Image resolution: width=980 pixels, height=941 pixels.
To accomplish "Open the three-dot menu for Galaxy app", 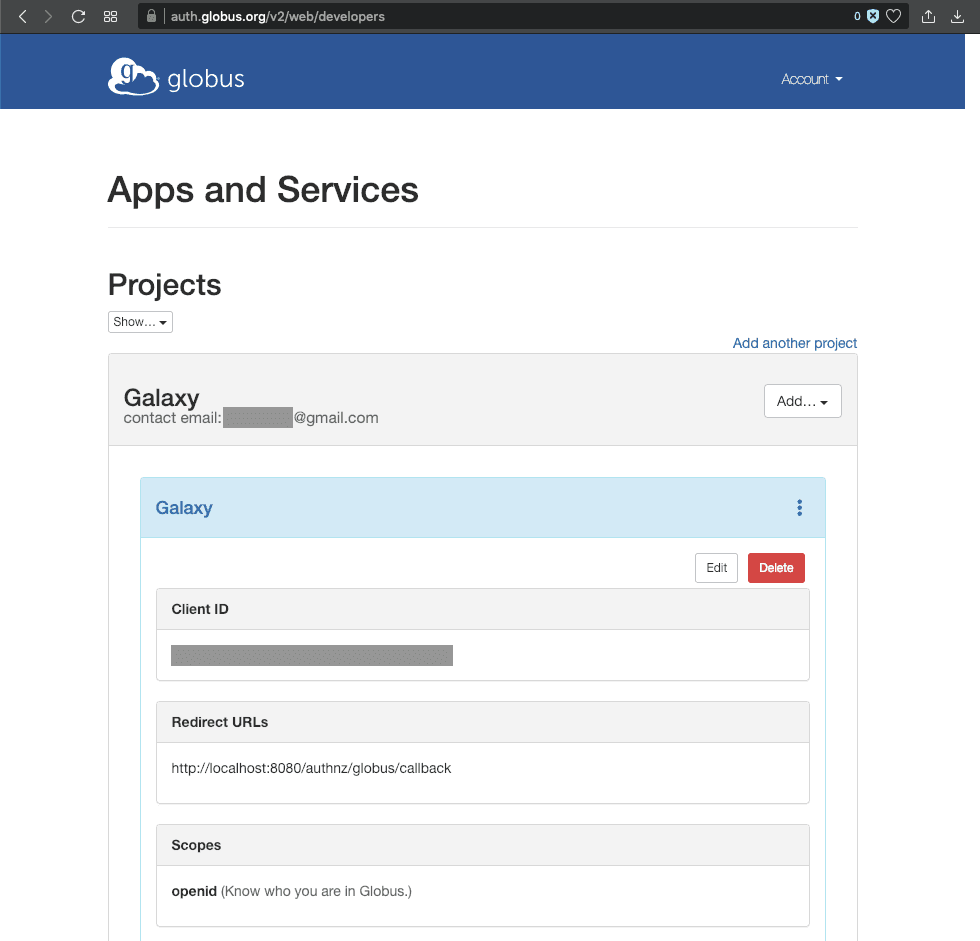I will pyautogui.click(x=799, y=508).
